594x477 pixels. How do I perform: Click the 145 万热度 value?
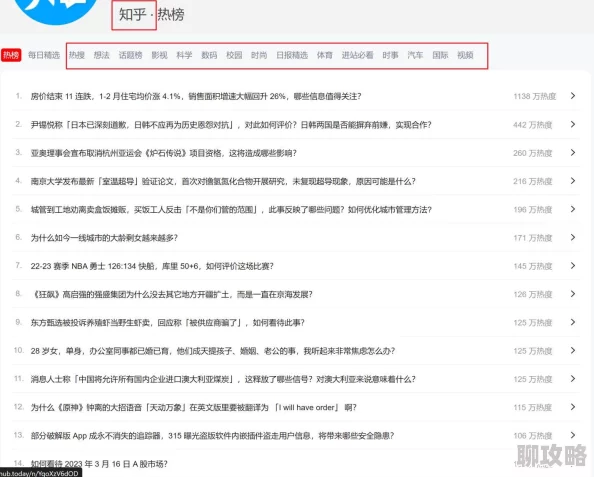533,266
